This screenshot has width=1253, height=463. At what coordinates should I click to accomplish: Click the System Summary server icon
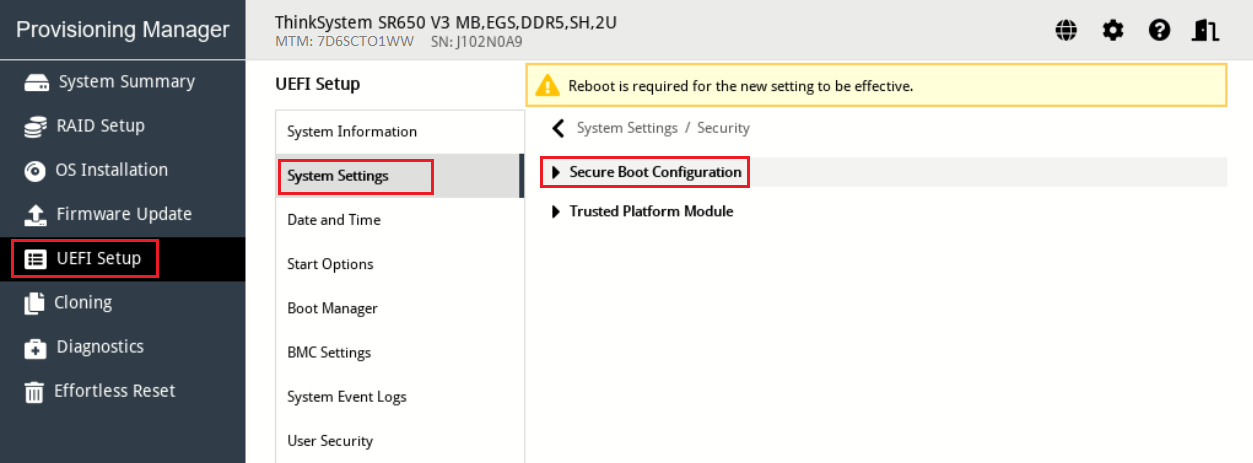(36, 82)
